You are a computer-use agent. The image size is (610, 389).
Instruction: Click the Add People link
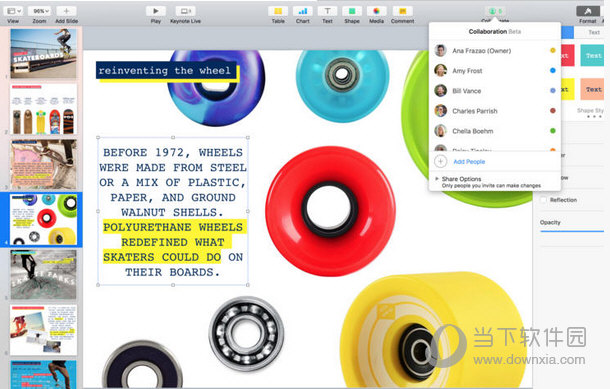(469, 162)
